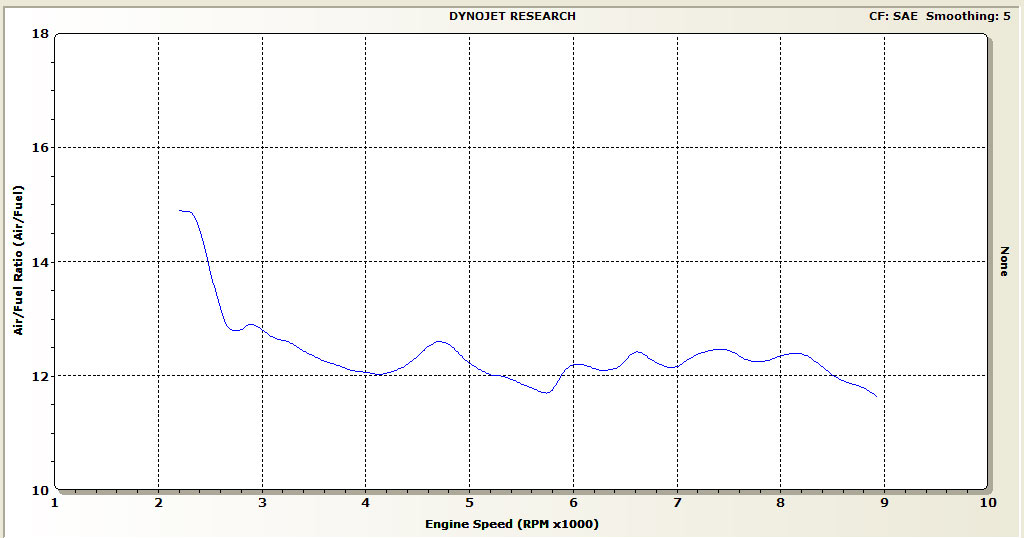Click the x-axis tick label 5
1024x538 pixels.
(469, 504)
